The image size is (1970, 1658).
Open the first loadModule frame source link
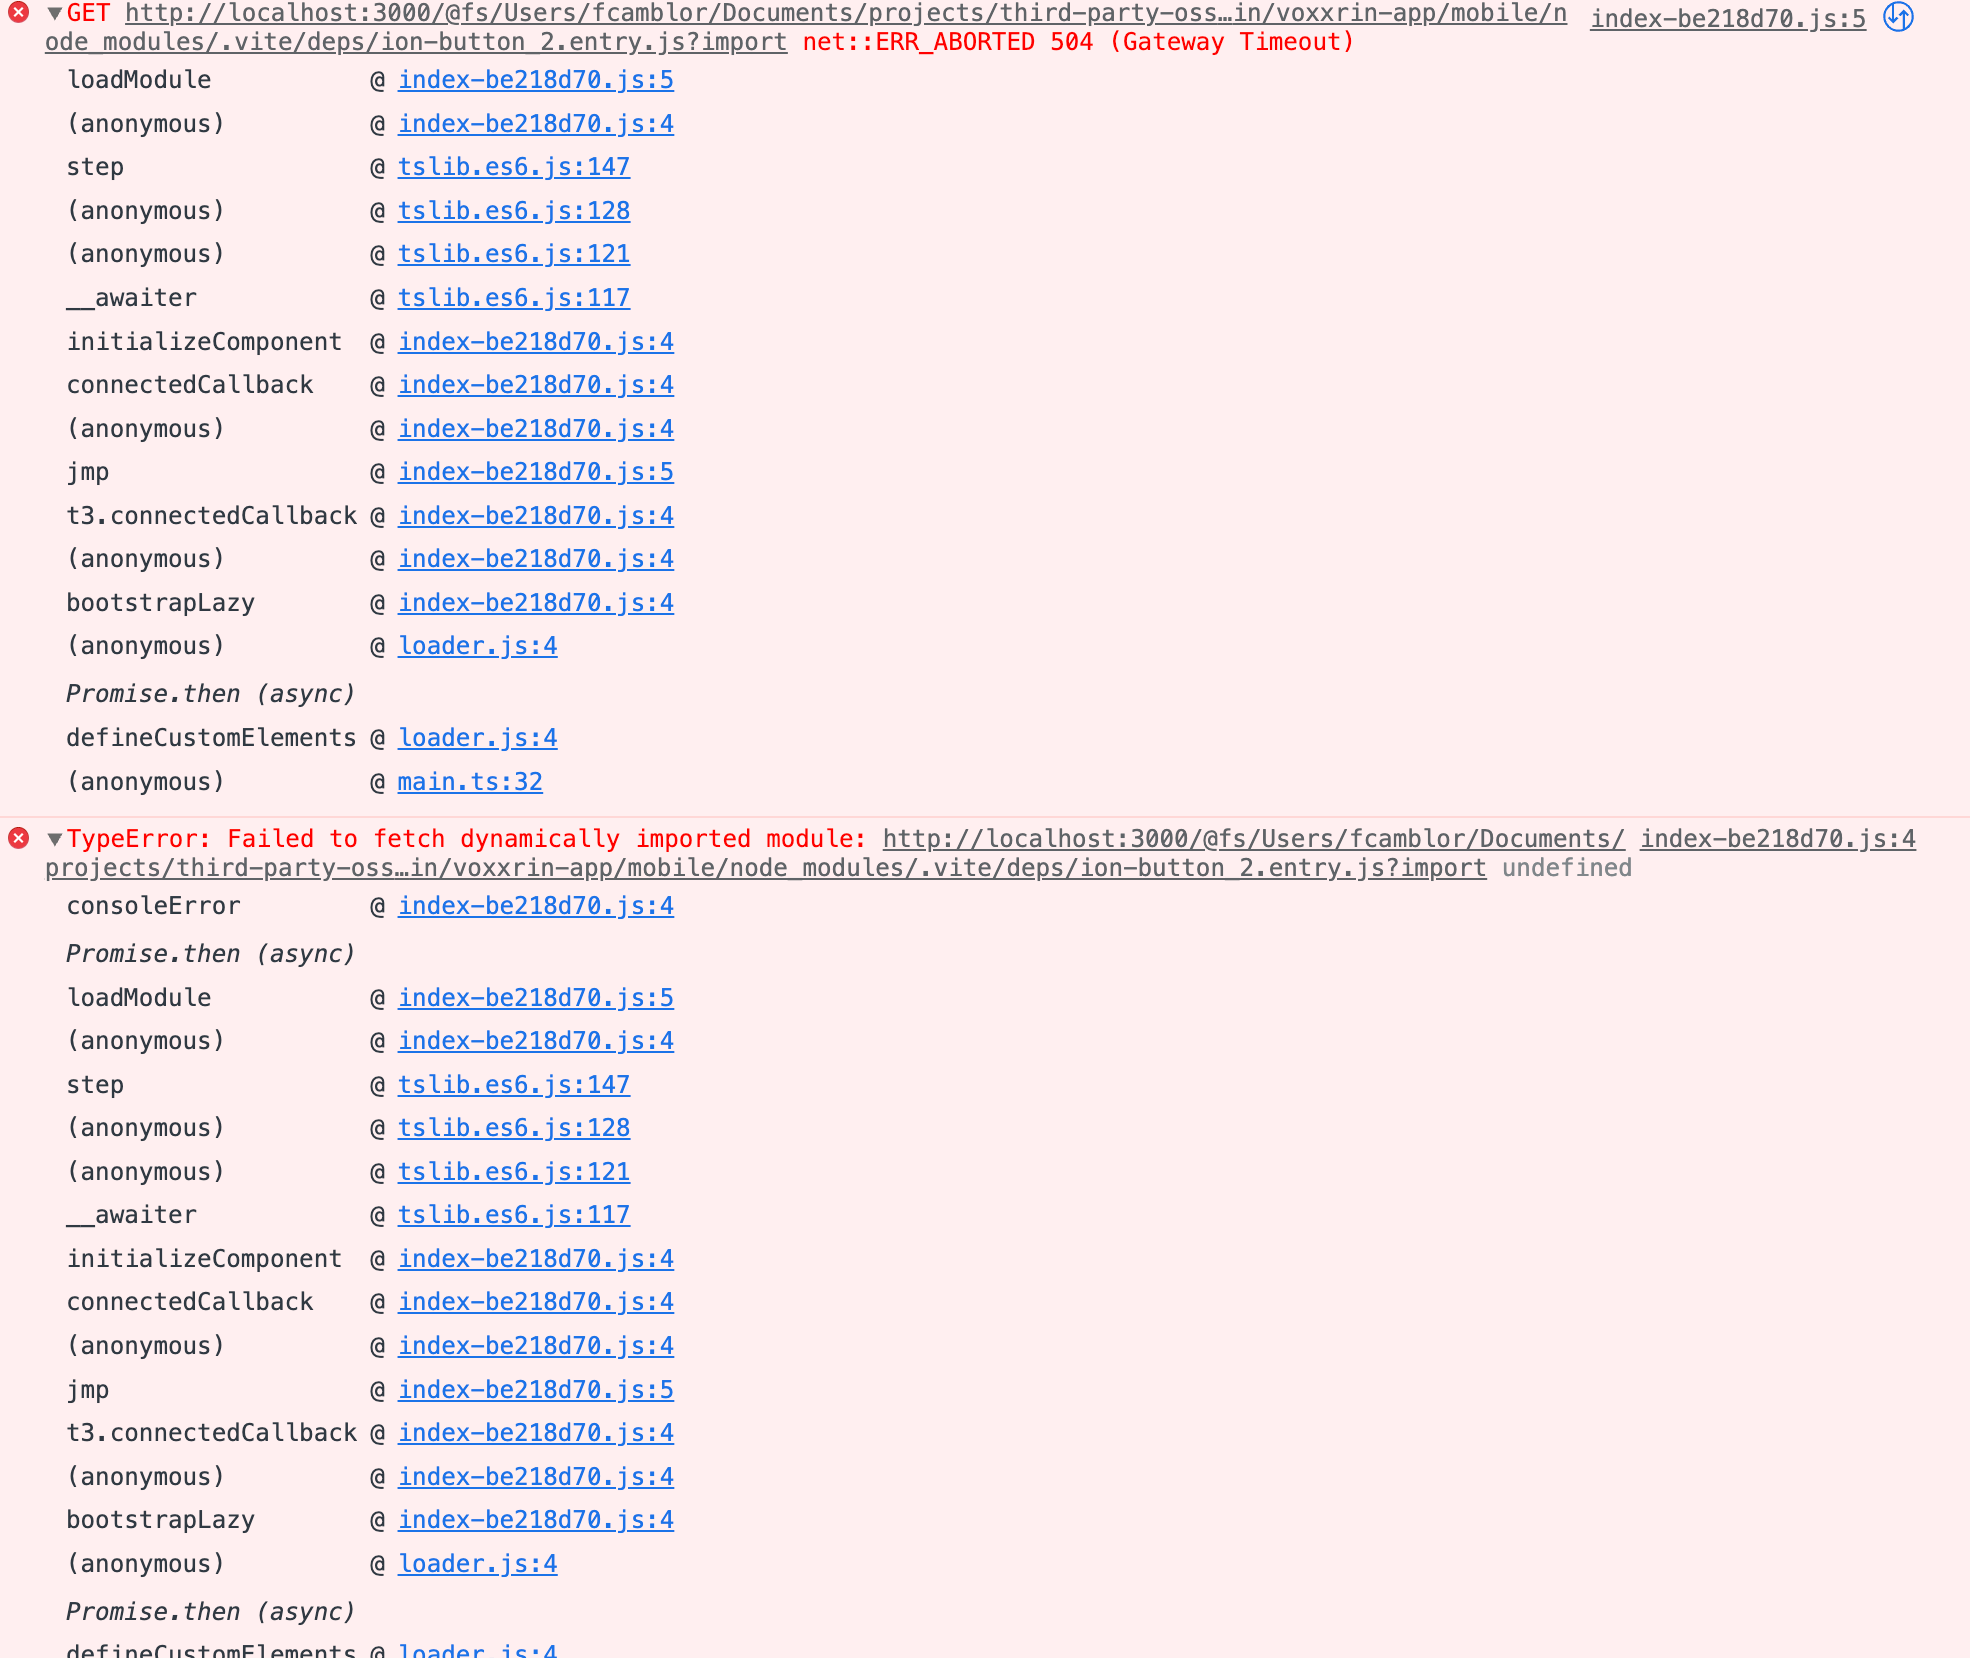pos(535,80)
